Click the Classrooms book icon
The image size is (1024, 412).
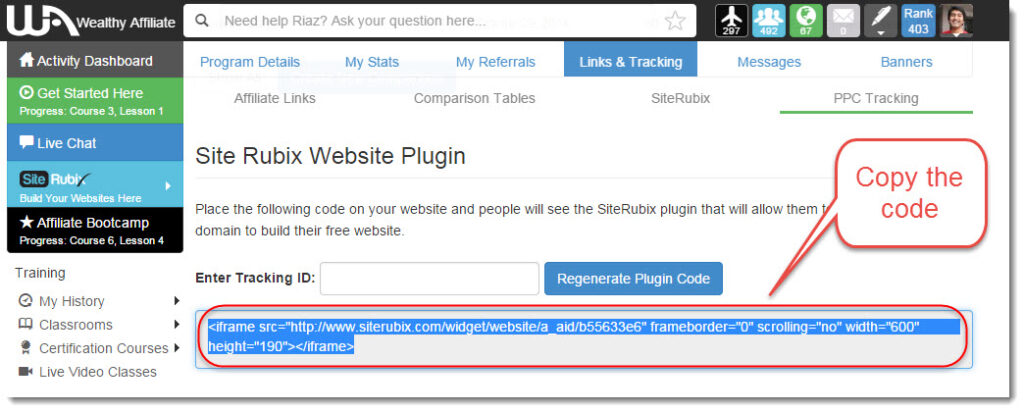tap(25, 325)
